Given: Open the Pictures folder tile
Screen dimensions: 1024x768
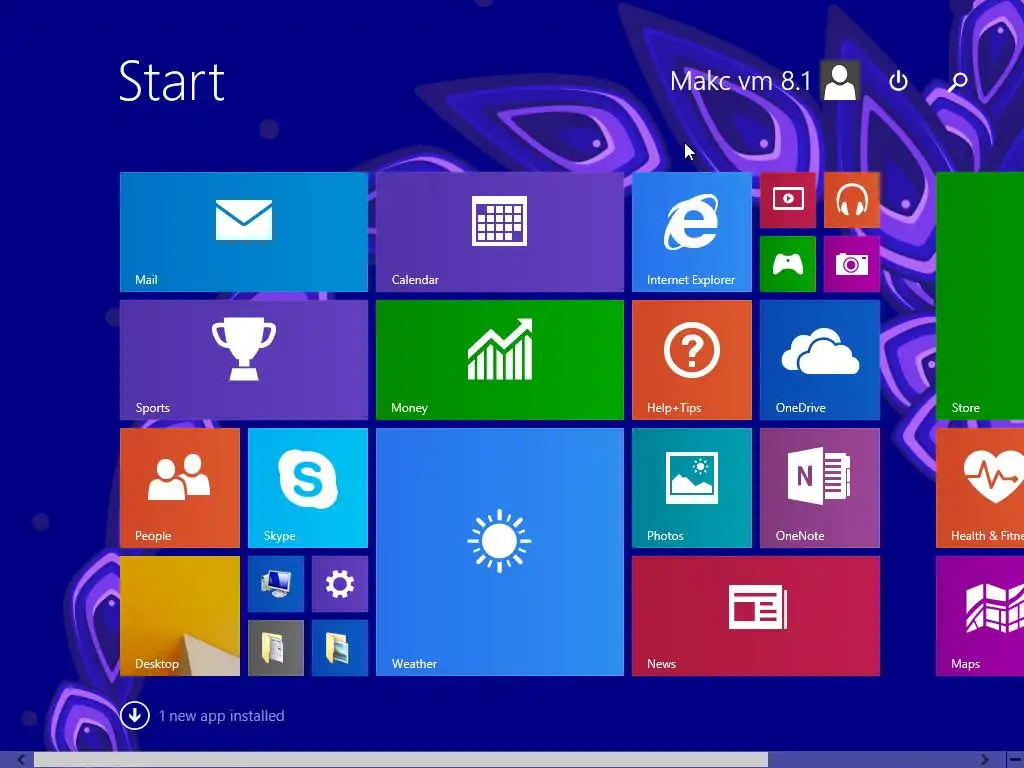Looking at the screenshot, I should (340, 648).
